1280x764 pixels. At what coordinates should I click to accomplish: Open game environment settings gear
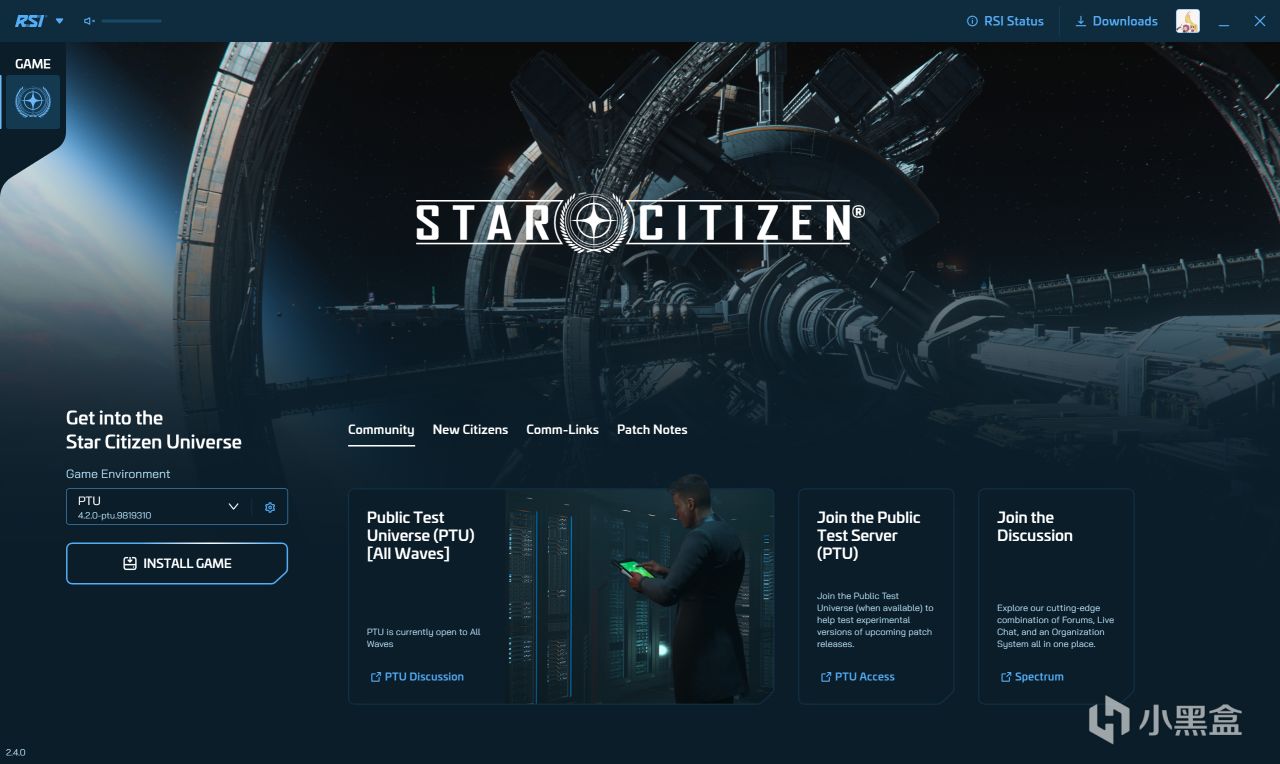(270, 507)
